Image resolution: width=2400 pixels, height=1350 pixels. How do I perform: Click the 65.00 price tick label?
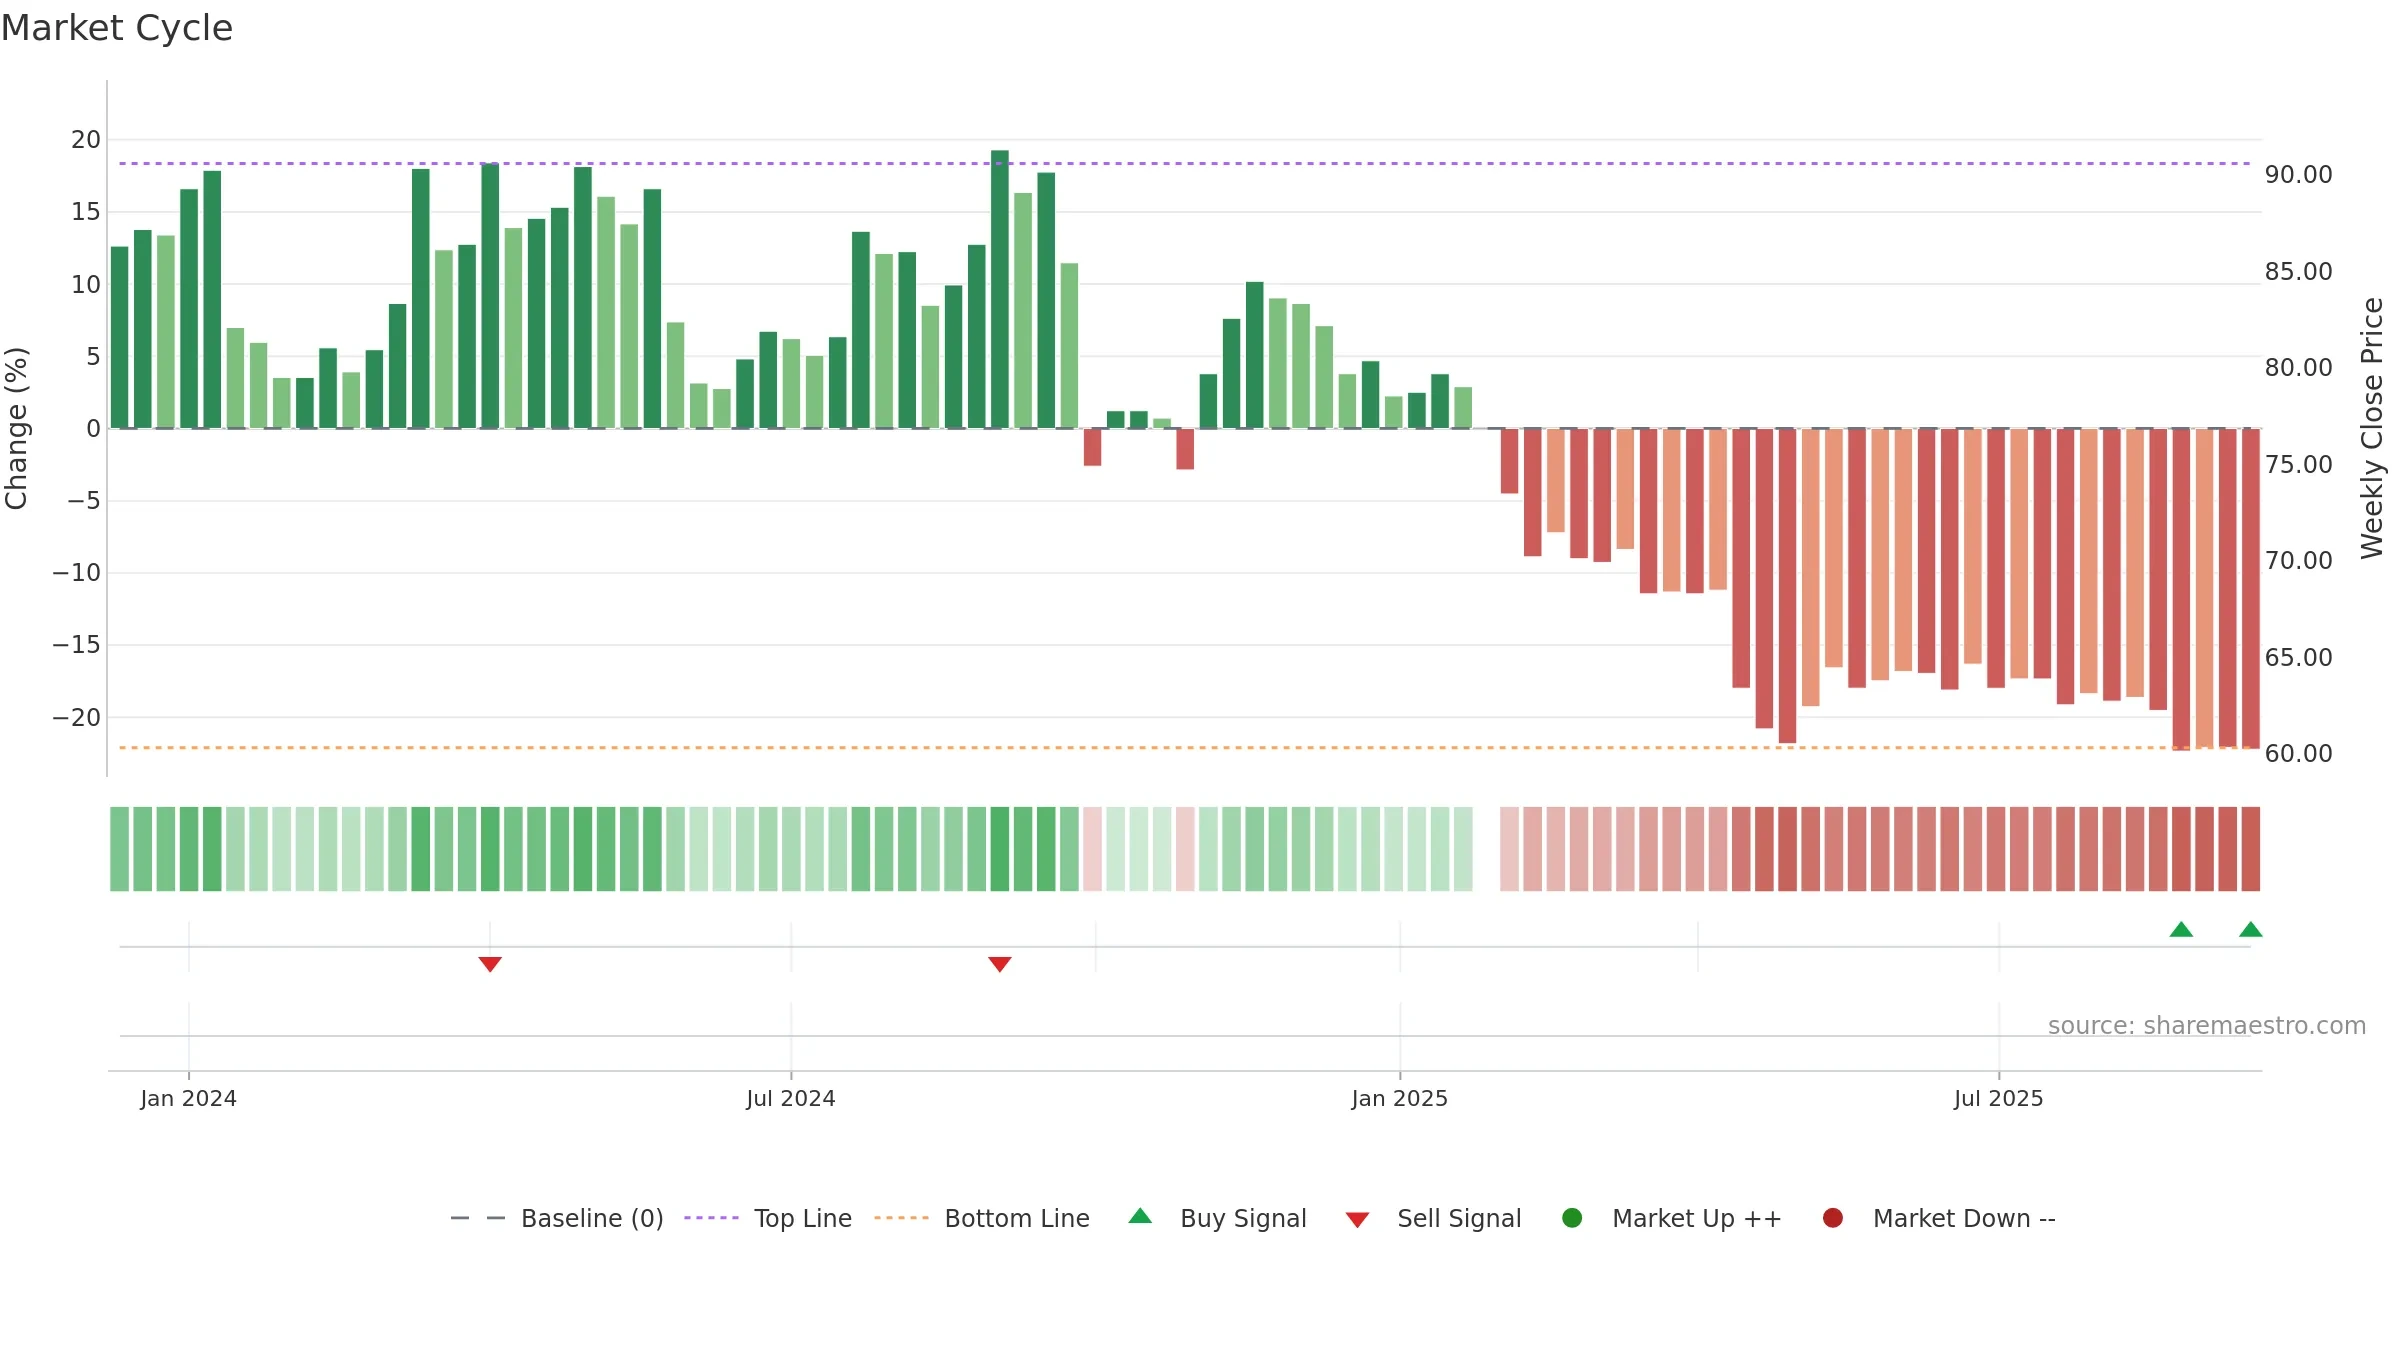[x=2298, y=658]
